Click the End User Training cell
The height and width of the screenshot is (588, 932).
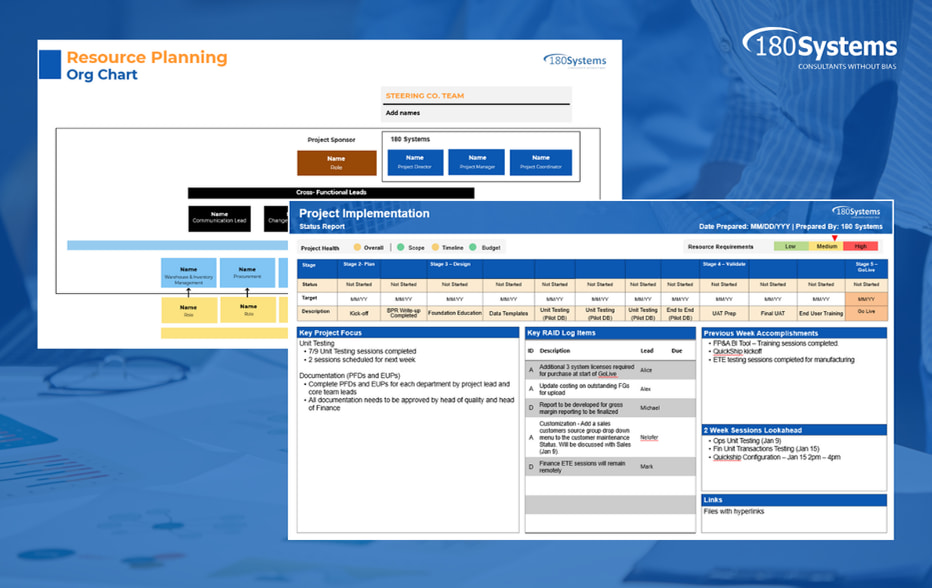click(821, 313)
